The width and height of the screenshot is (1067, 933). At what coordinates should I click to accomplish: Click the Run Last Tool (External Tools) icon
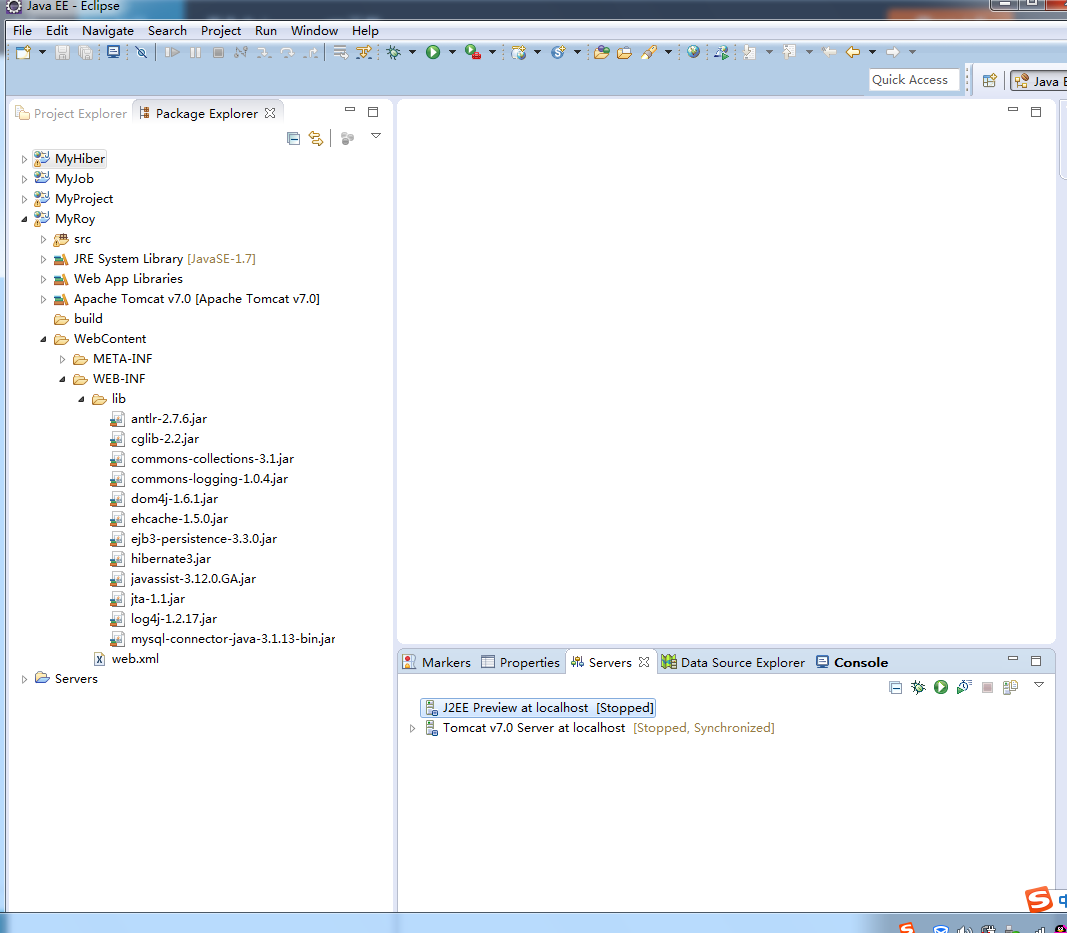pyautogui.click(x=473, y=52)
